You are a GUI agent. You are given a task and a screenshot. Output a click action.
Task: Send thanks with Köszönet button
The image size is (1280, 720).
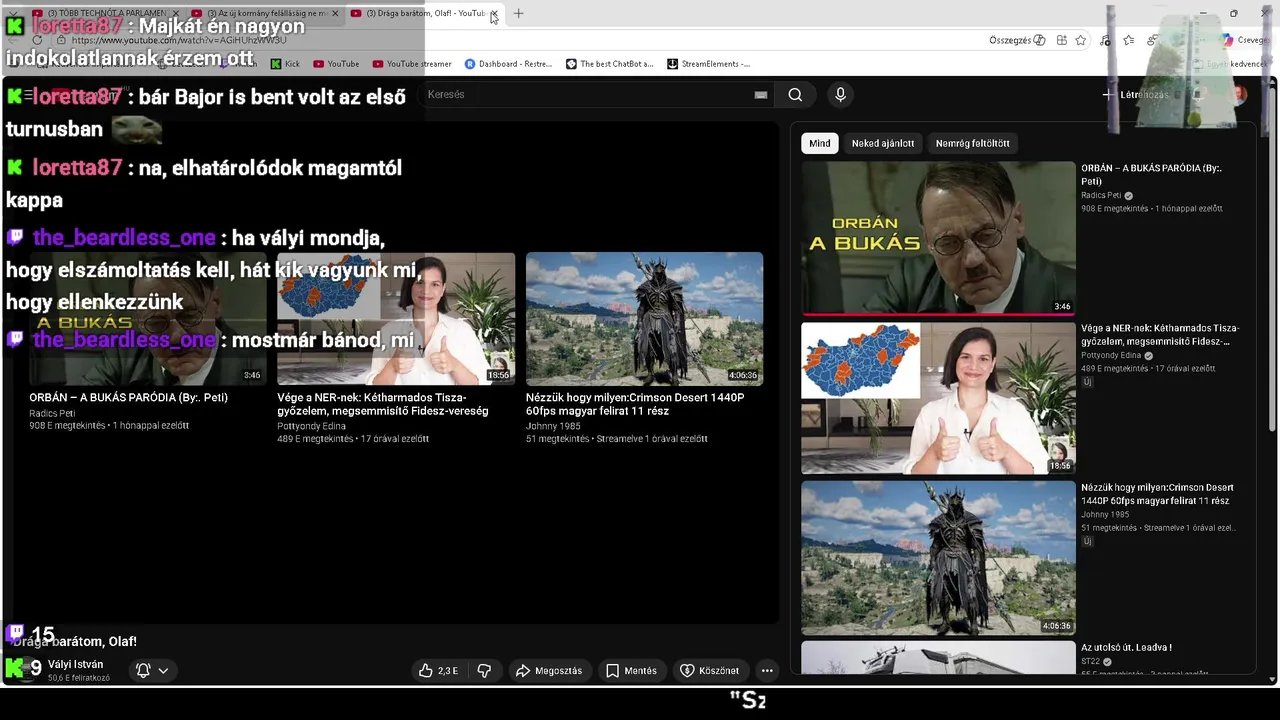pos(710,671)
